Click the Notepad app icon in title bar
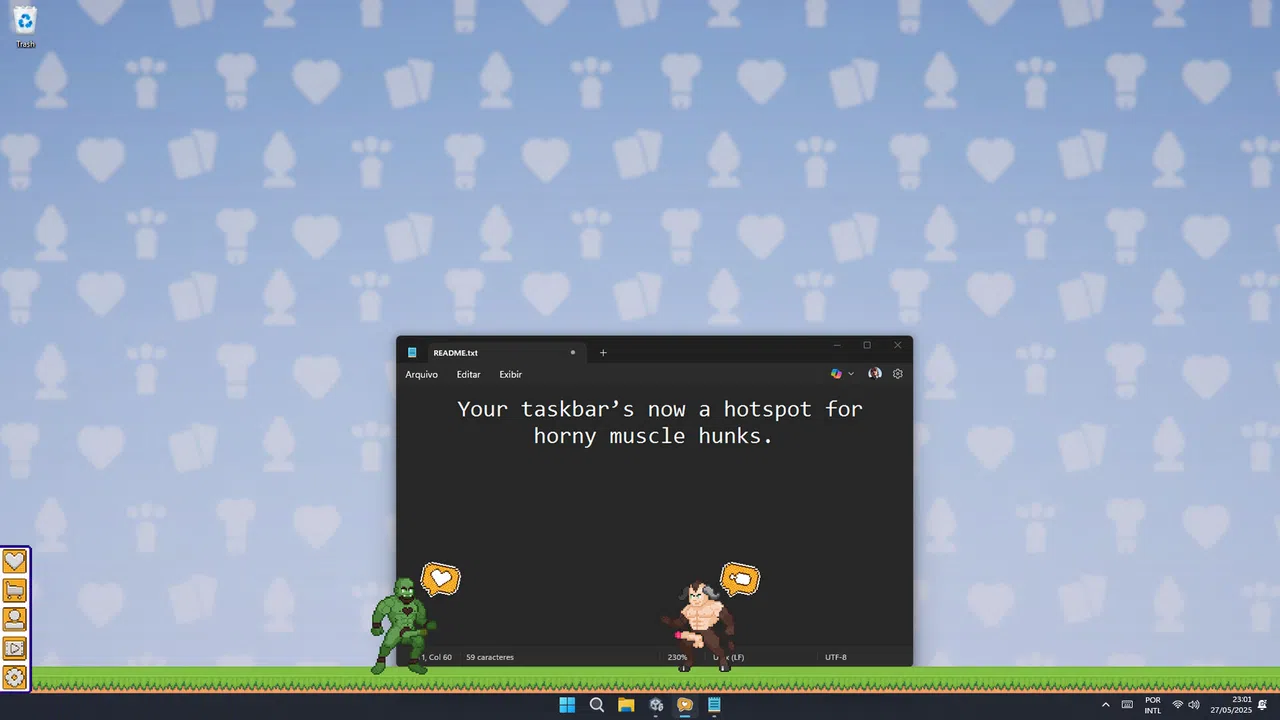 412,352
